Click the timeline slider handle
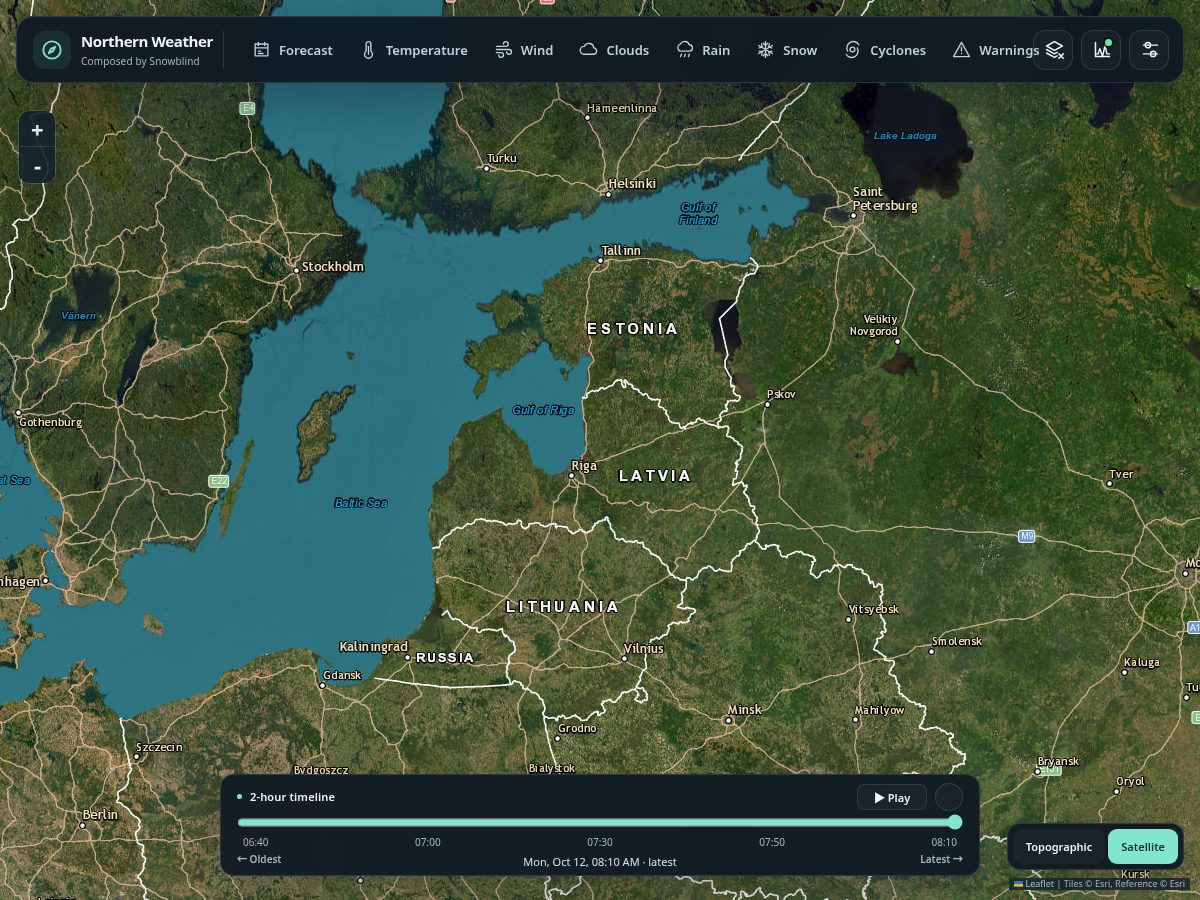The width and height of the screenshot is (1200, 900). point(955,822)
